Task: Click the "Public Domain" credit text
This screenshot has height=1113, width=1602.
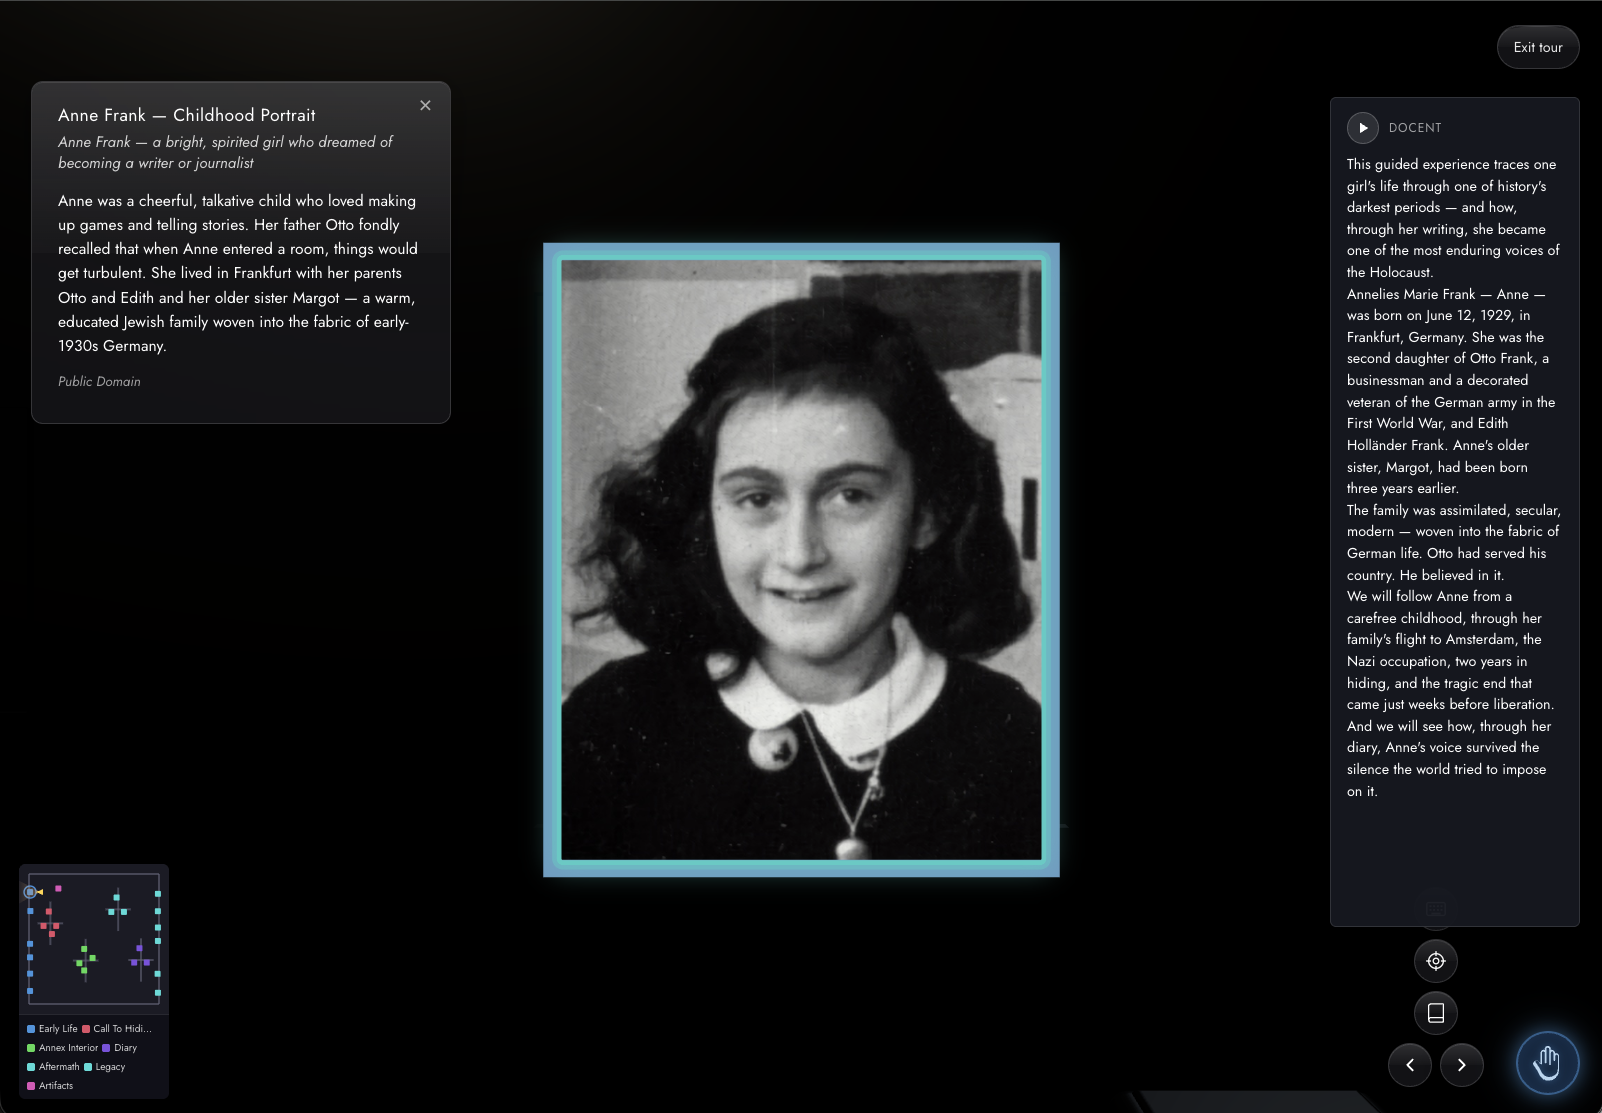Action: point(99,381)
